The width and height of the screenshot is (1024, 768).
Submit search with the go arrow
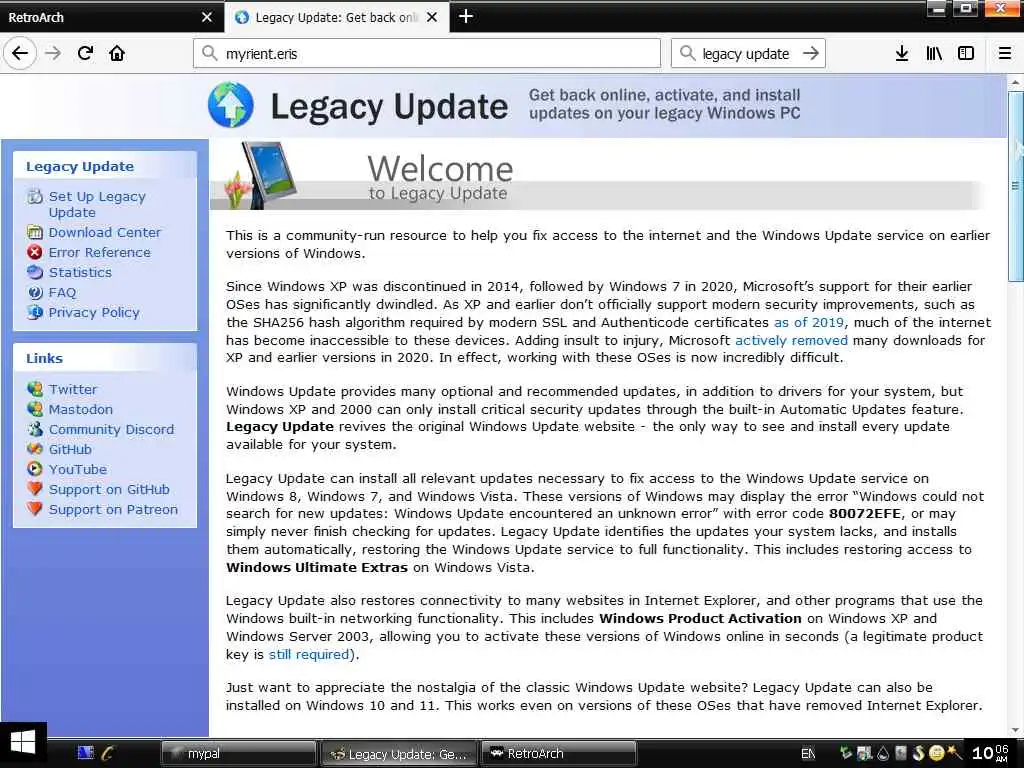811,53
